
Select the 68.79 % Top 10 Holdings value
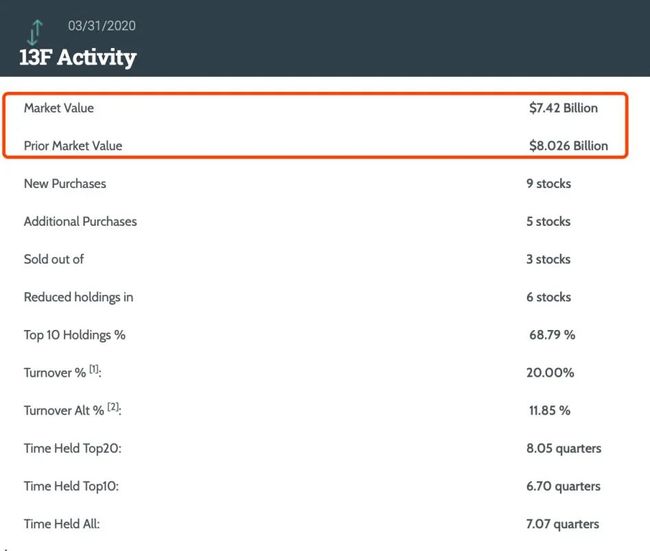pos(552,335)
